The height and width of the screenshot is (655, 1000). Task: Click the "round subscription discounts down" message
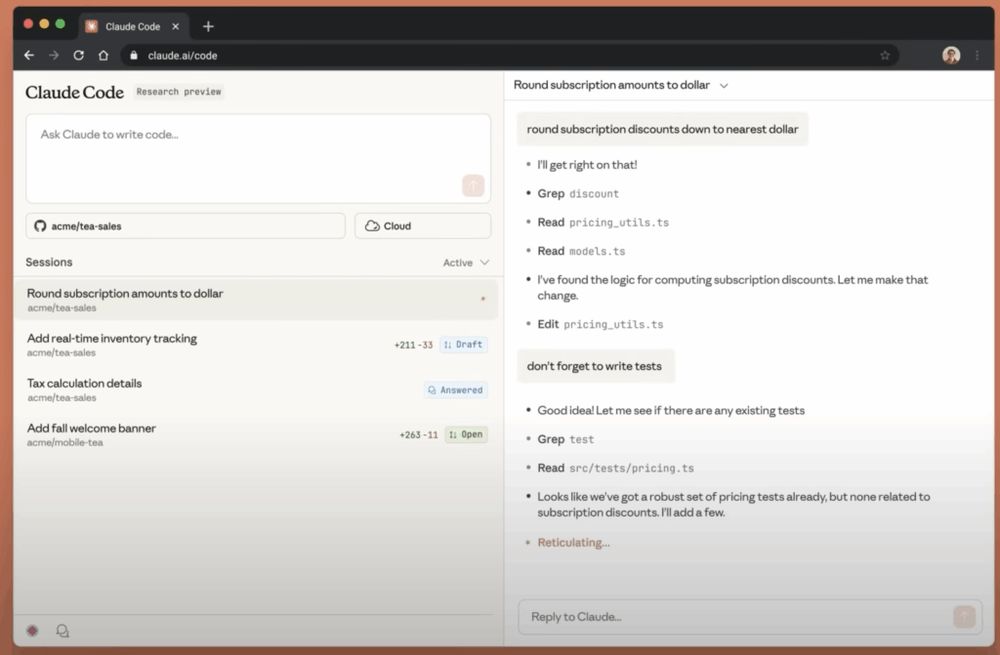click(x=662, y=129)
